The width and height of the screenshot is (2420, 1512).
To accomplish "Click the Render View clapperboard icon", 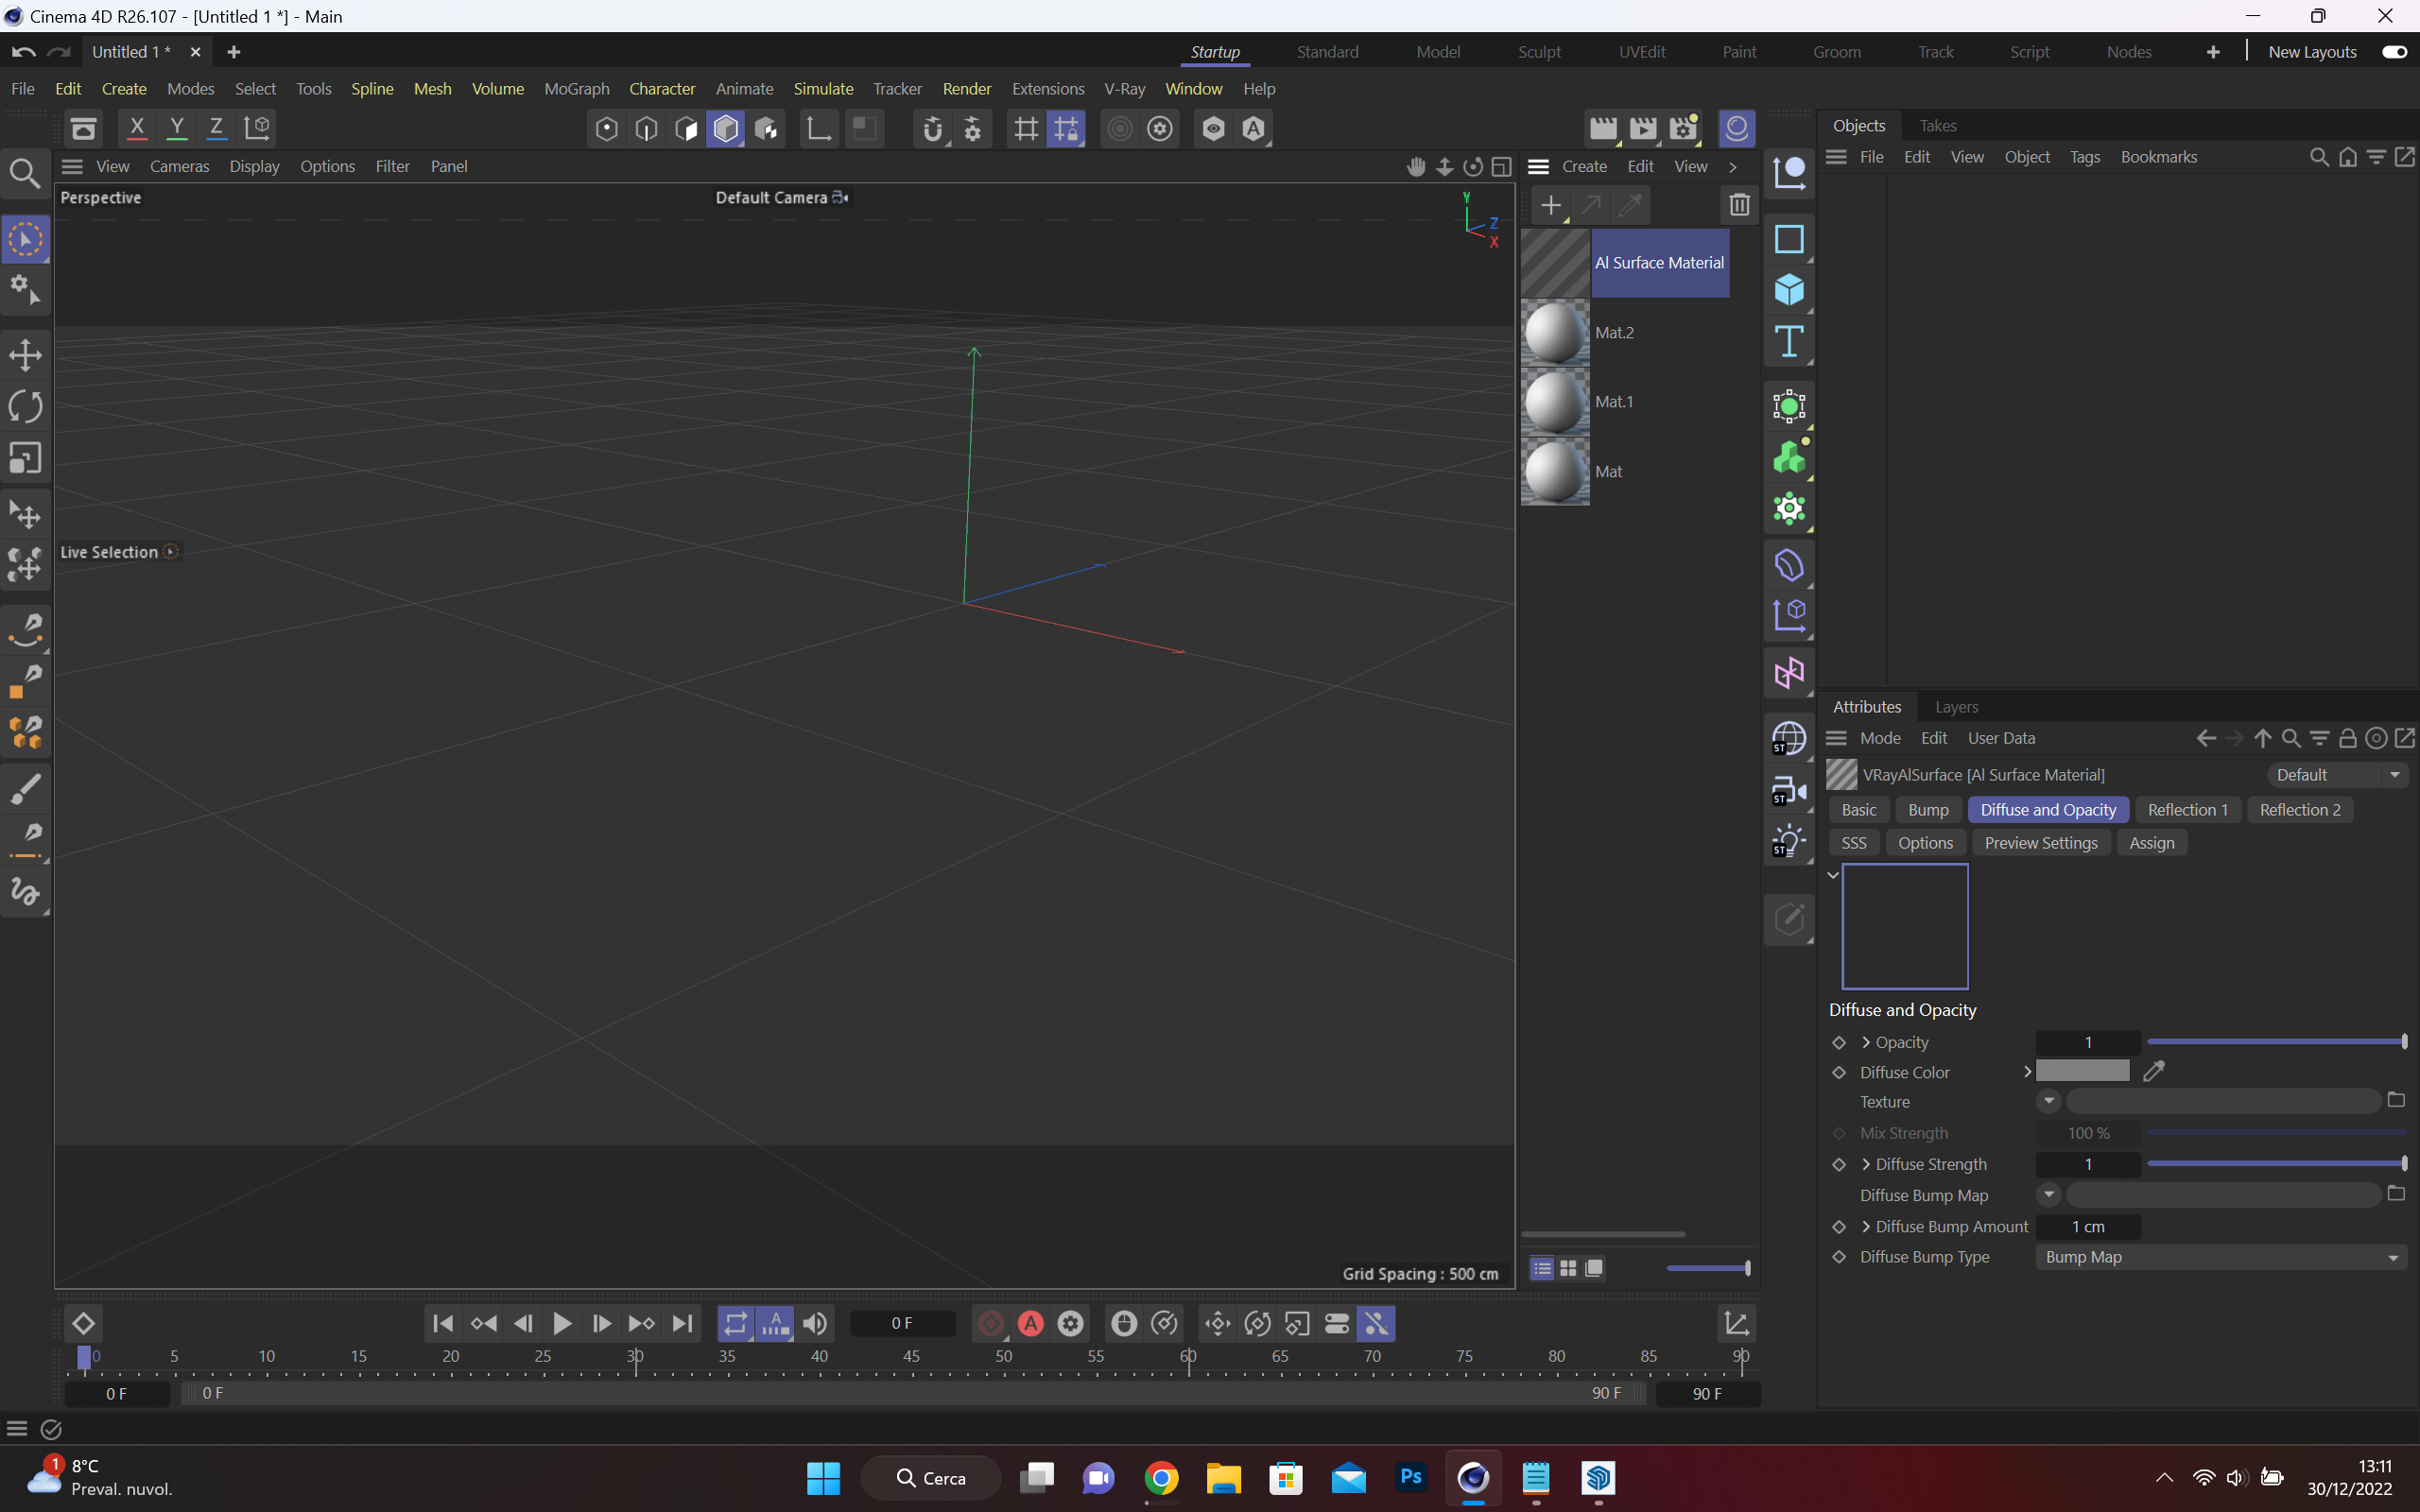I will tap(1603, 129).
